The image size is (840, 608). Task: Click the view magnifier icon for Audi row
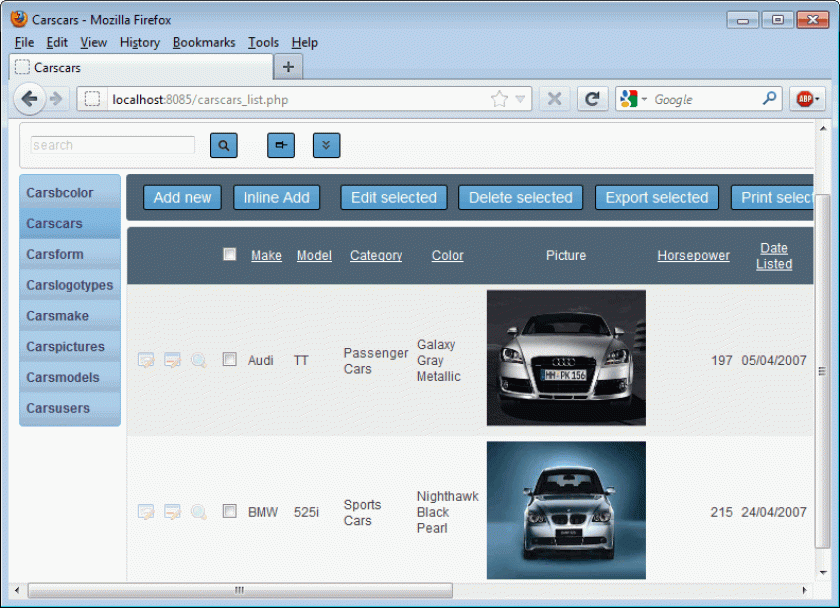pyautogui.click(x=198, y=360)
